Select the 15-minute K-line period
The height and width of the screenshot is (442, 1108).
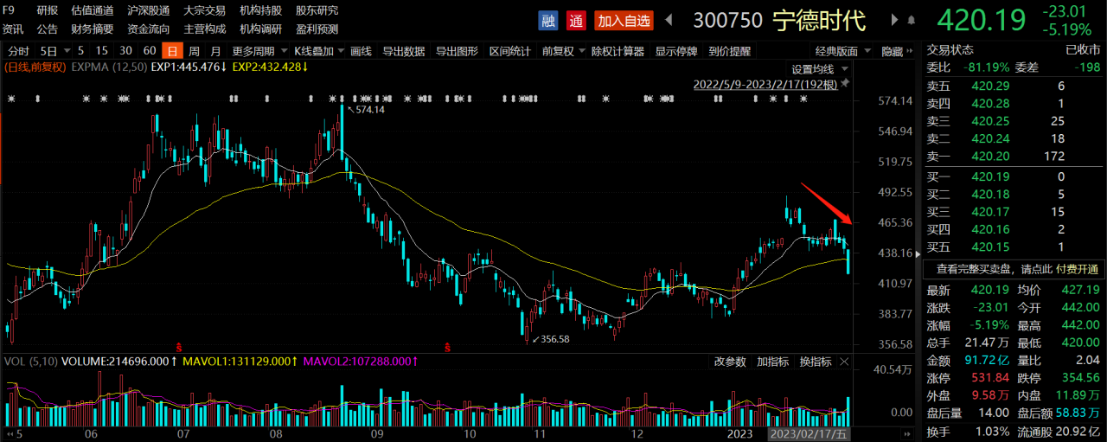point(102,51)
